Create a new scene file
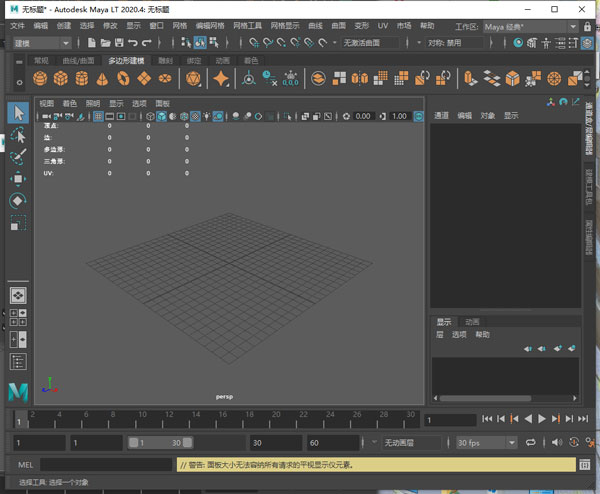Viewport: 600px width, 494px height. (91, 42)
